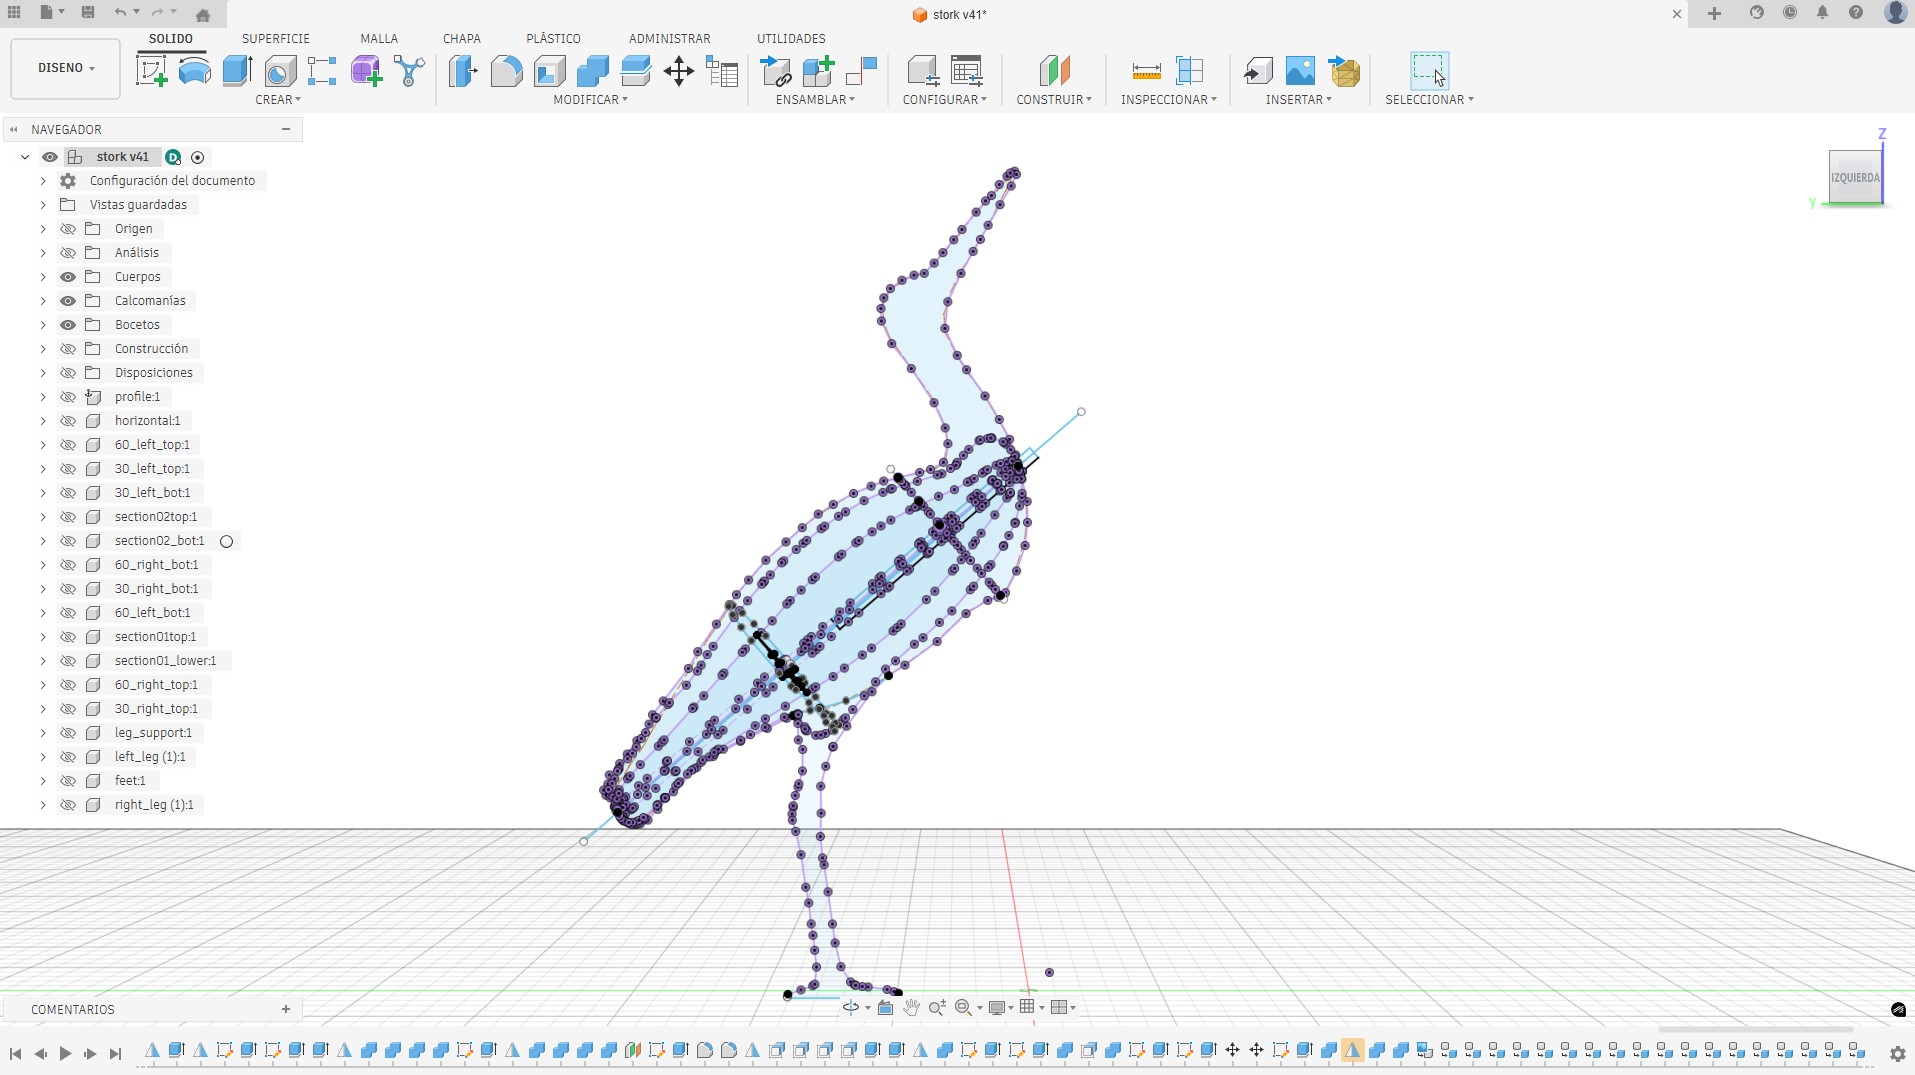Toggle visibility of Bocetos folder
The image size is (1915, 1075).
coord(68,325)
